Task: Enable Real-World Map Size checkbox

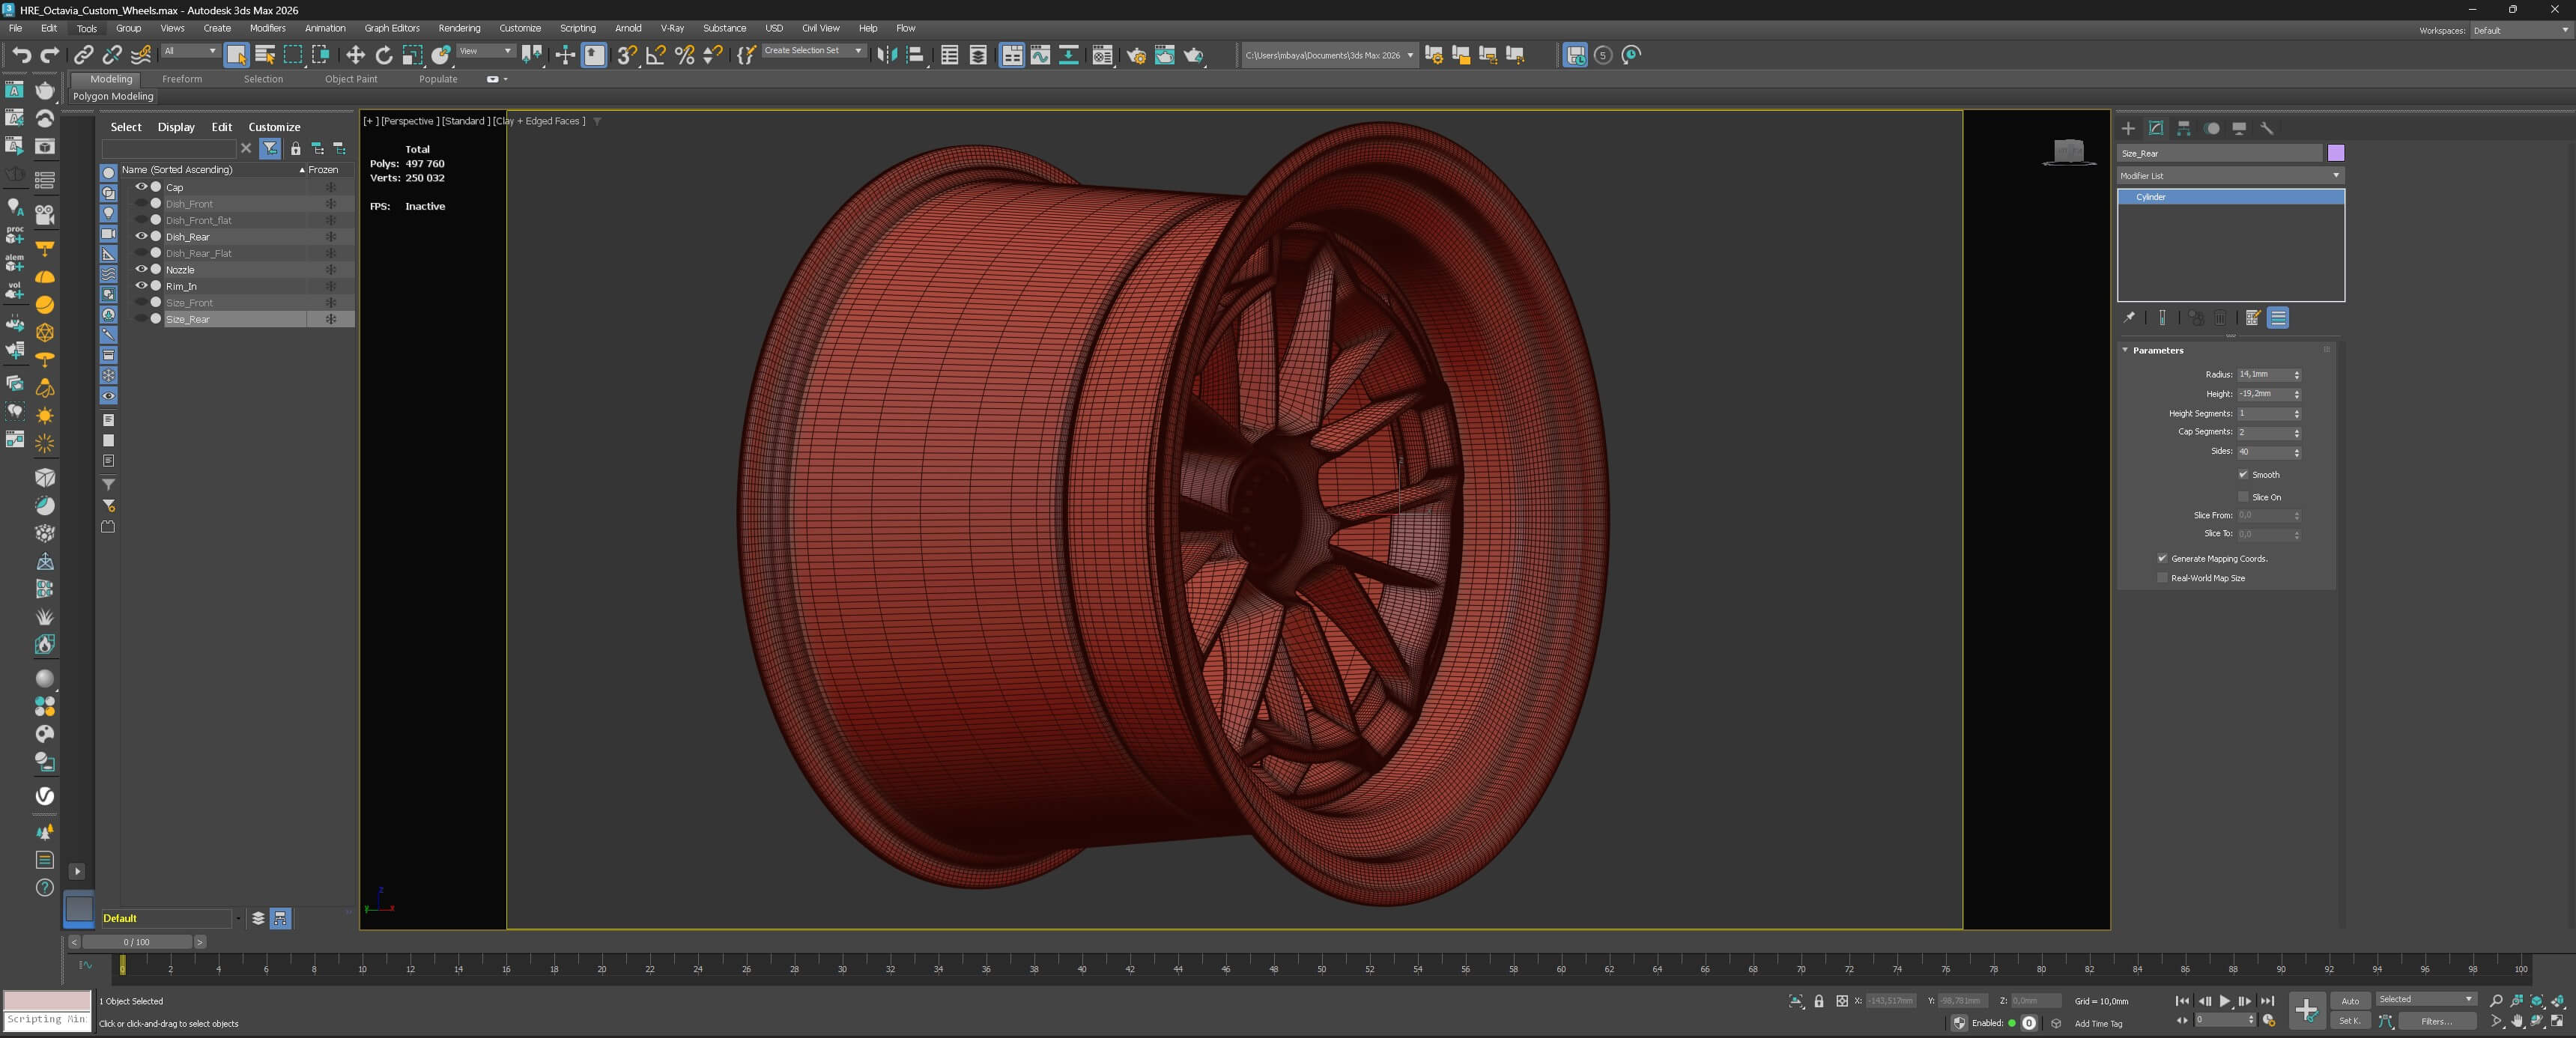Action: tap(2162, 577)
